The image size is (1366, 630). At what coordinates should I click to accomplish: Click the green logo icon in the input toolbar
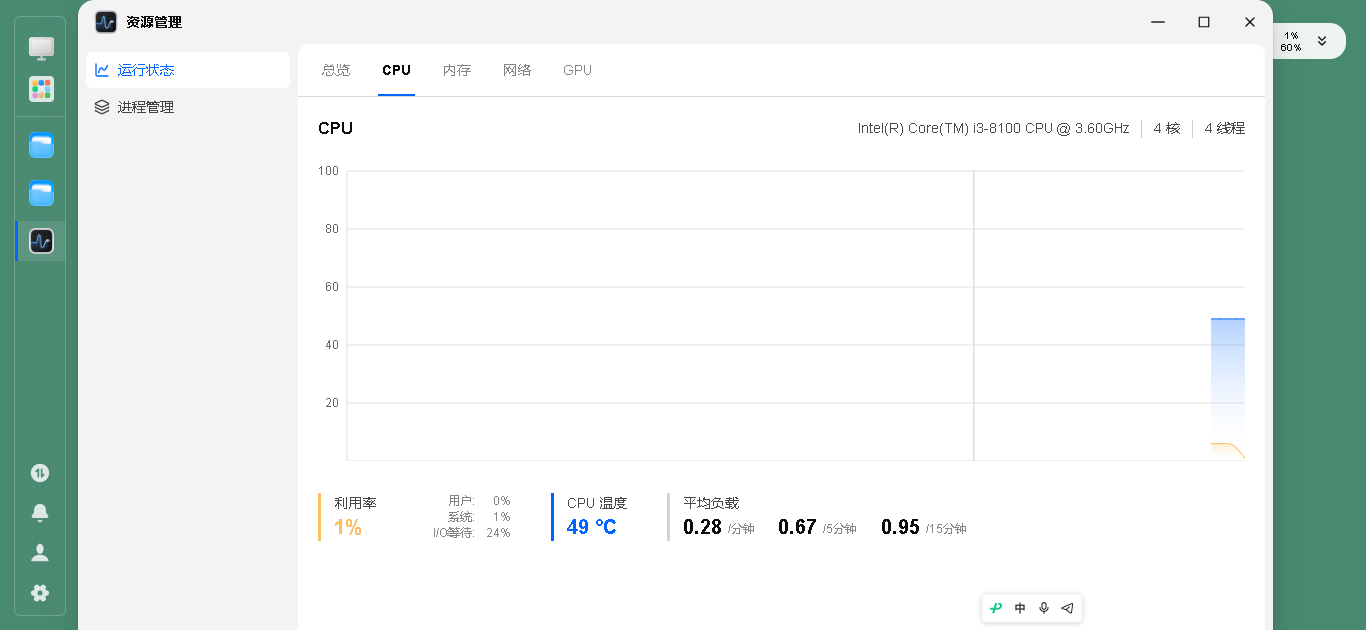[x=996, y=608]
